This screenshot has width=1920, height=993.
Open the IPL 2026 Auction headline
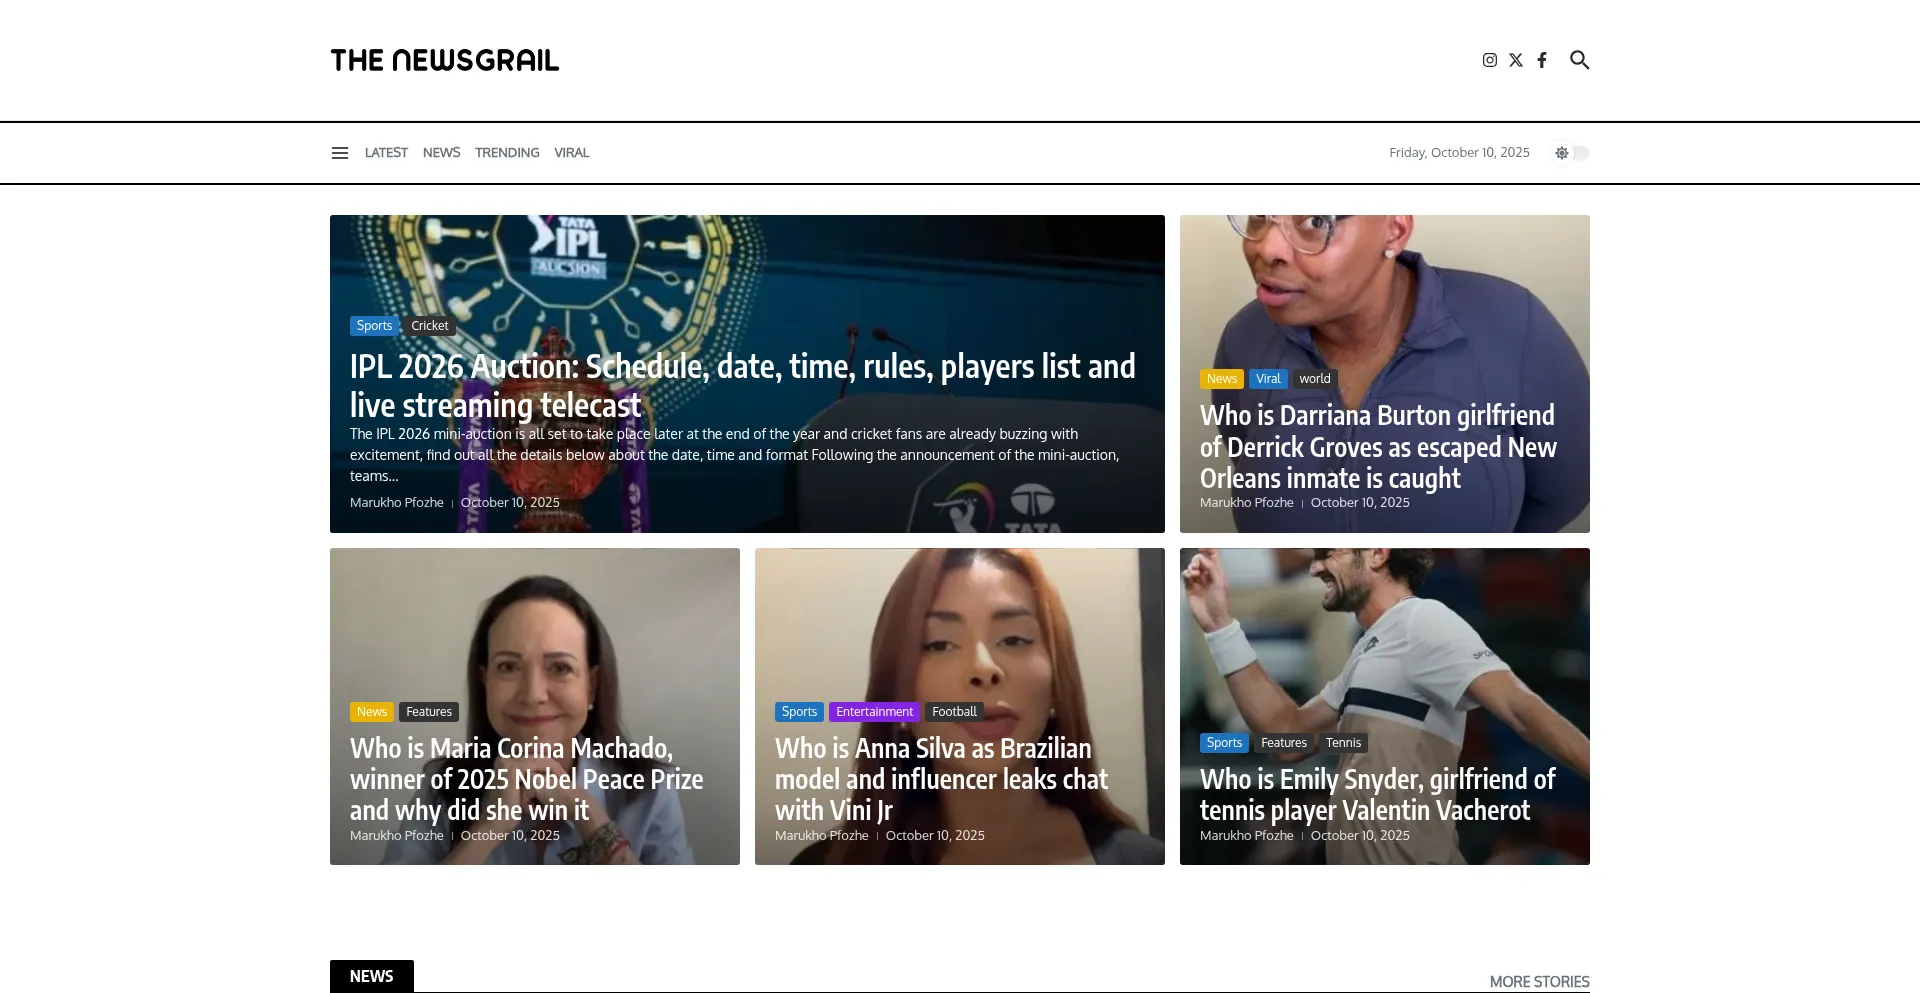742,385
